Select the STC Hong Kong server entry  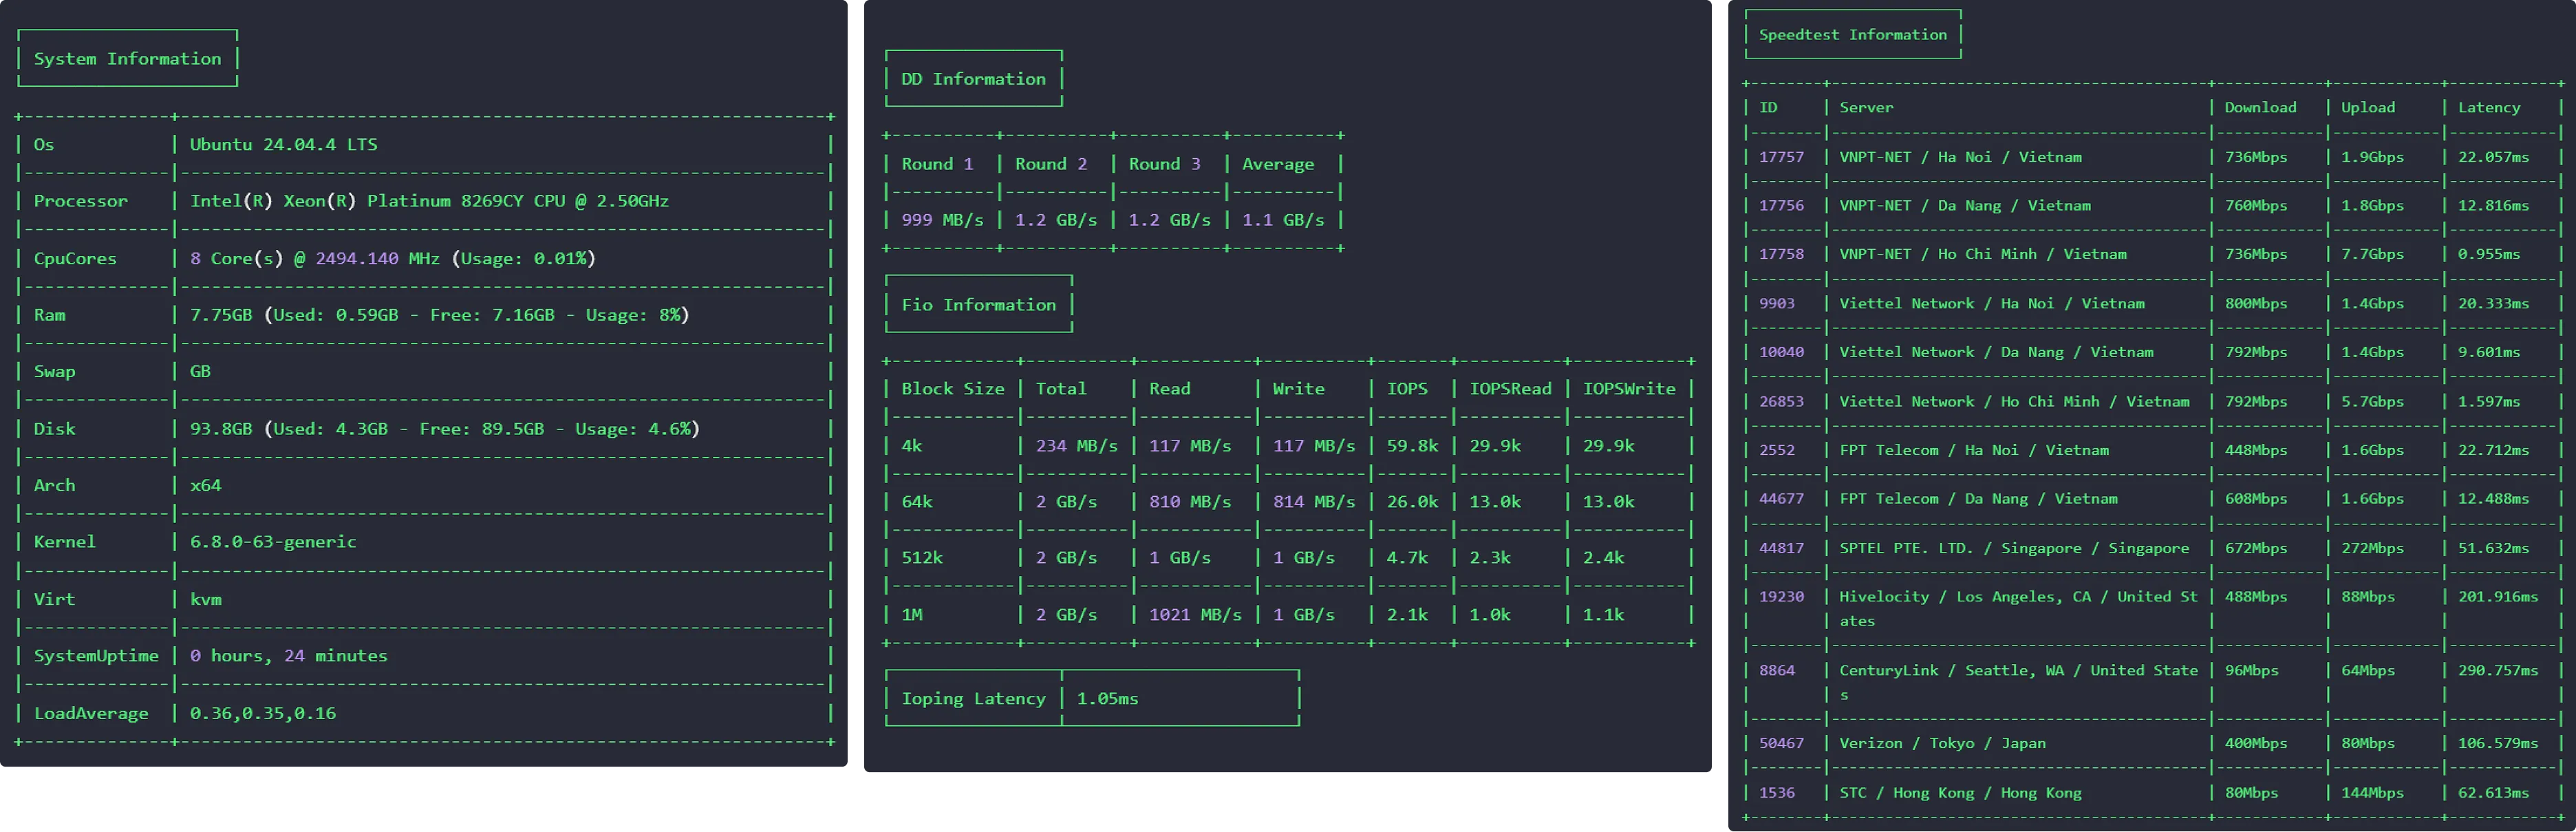click(x=1960, y=793)
